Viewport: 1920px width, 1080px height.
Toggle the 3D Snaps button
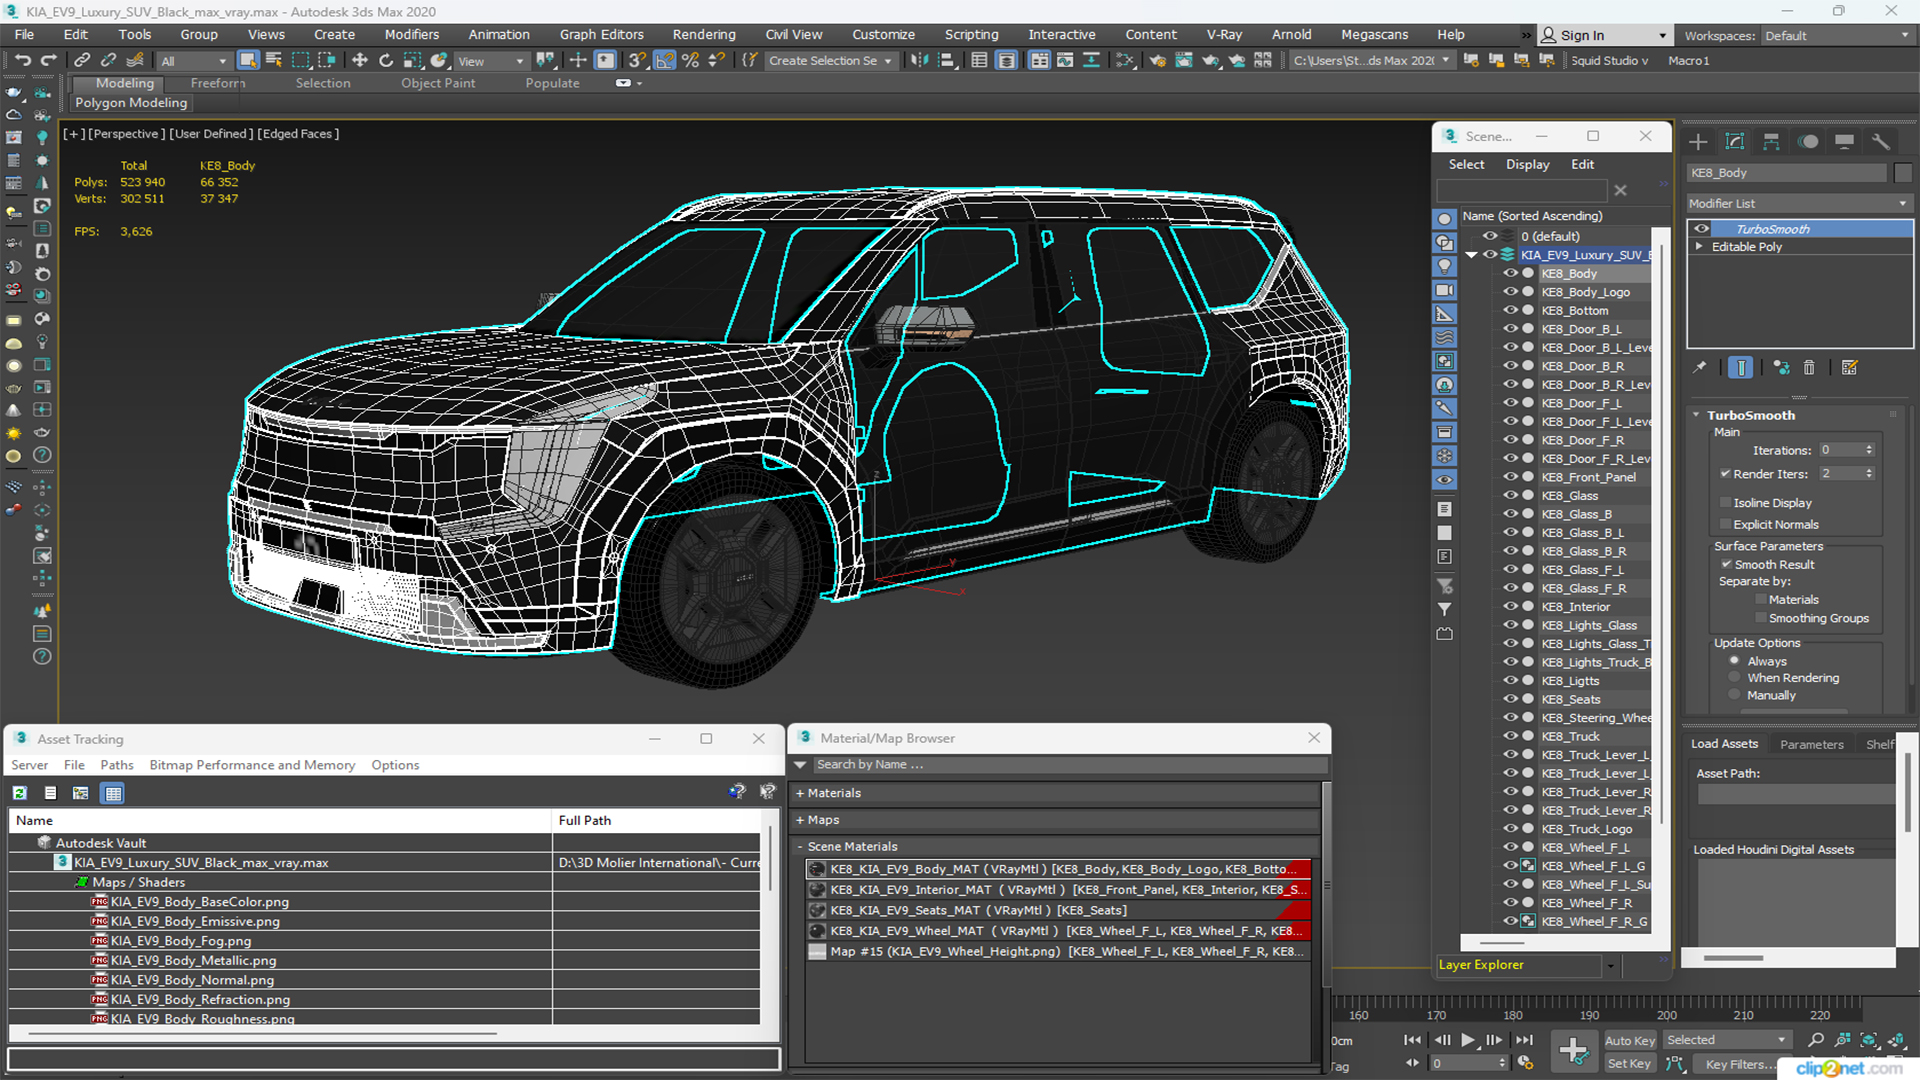637,61
